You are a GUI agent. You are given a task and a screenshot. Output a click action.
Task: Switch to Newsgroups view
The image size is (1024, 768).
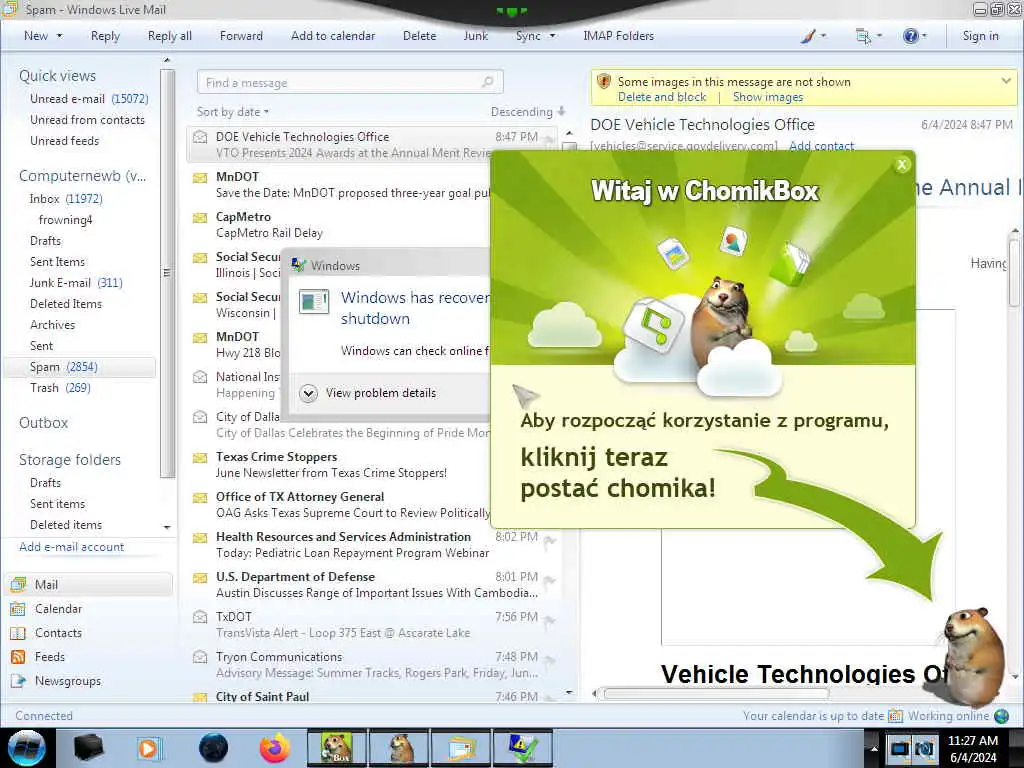[67, 681]
